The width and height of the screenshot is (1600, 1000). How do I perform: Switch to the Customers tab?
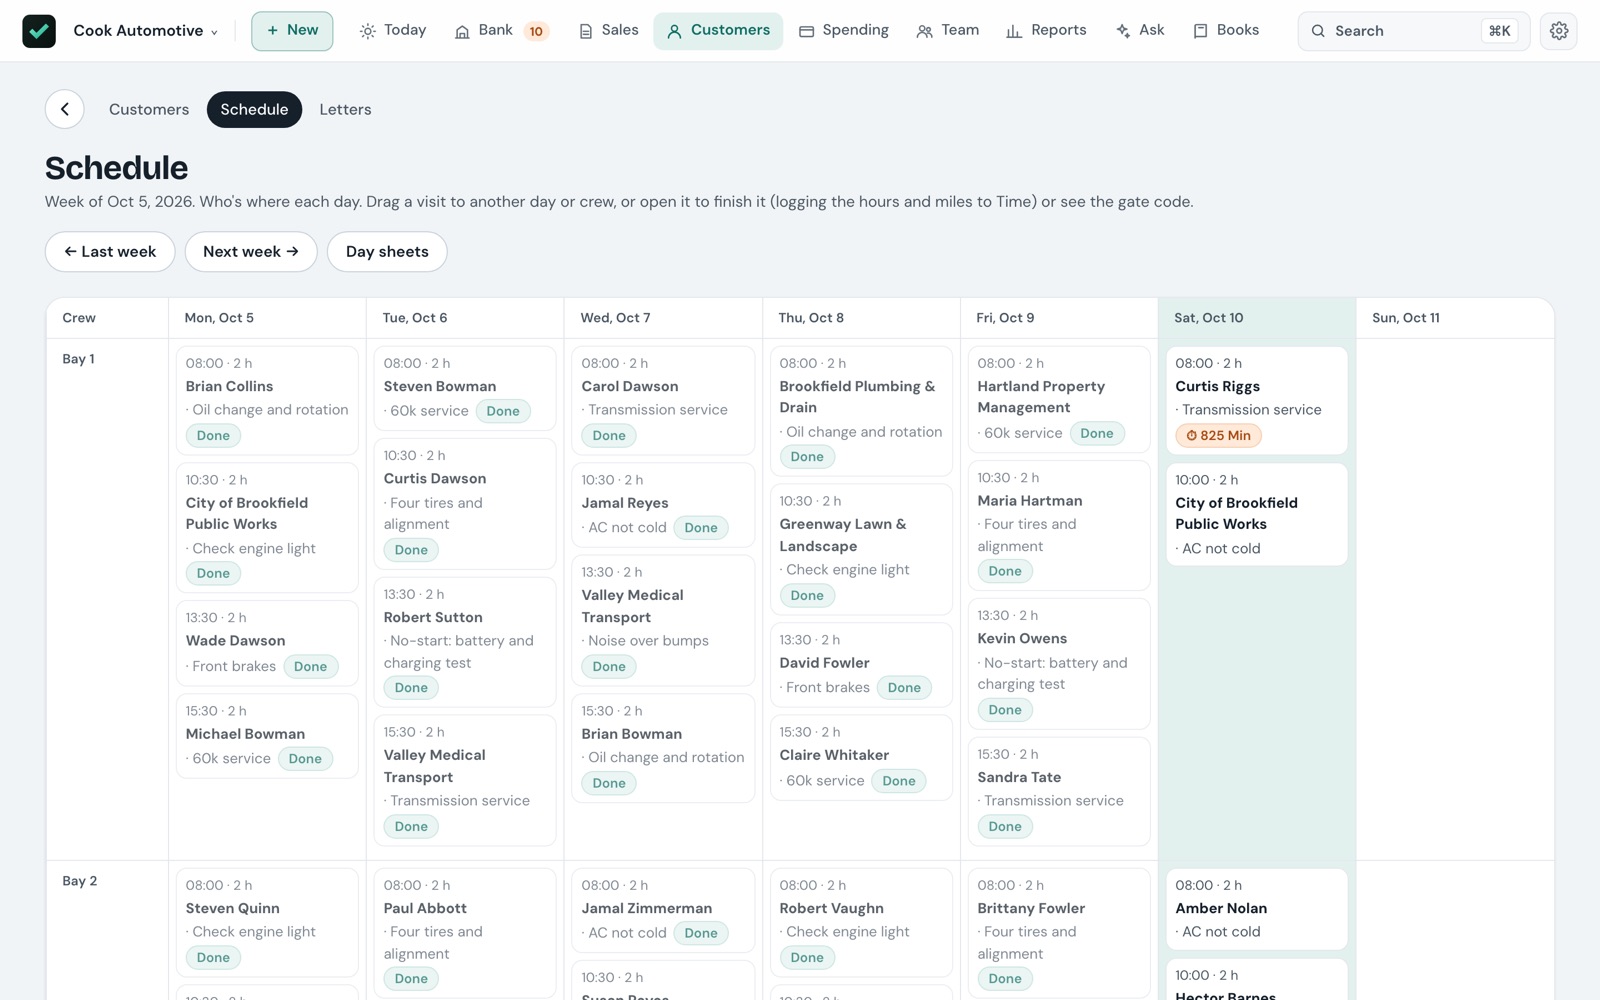click(x=149, y=110)
